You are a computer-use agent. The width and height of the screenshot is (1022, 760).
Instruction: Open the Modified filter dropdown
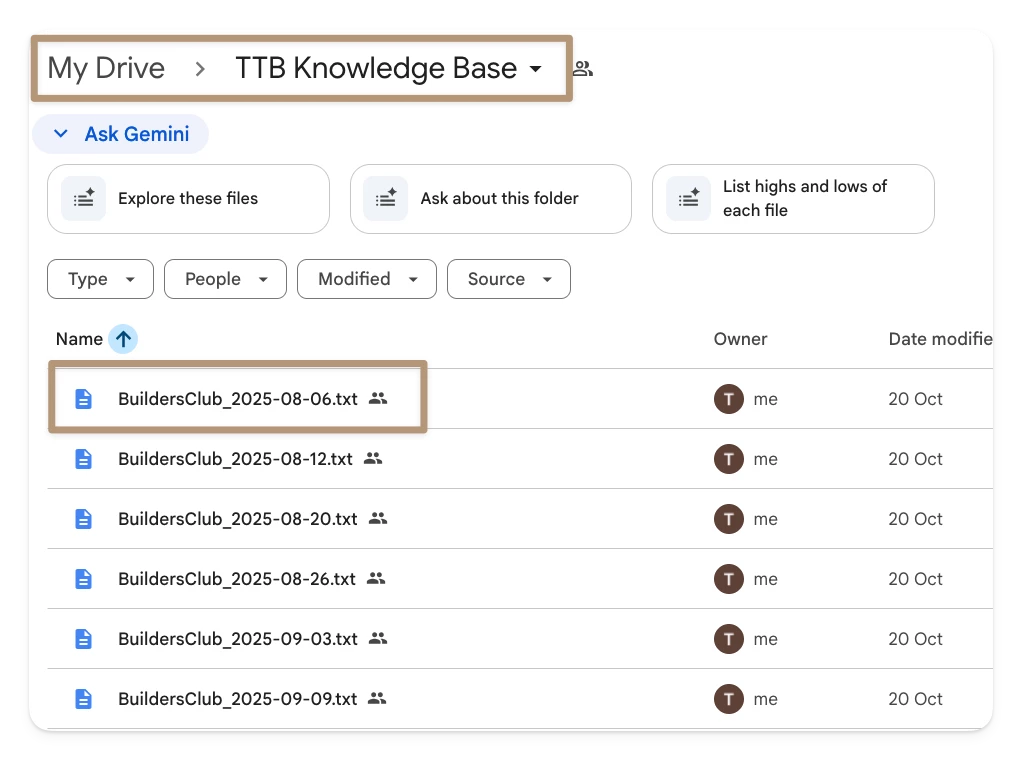tap(367, 279)
